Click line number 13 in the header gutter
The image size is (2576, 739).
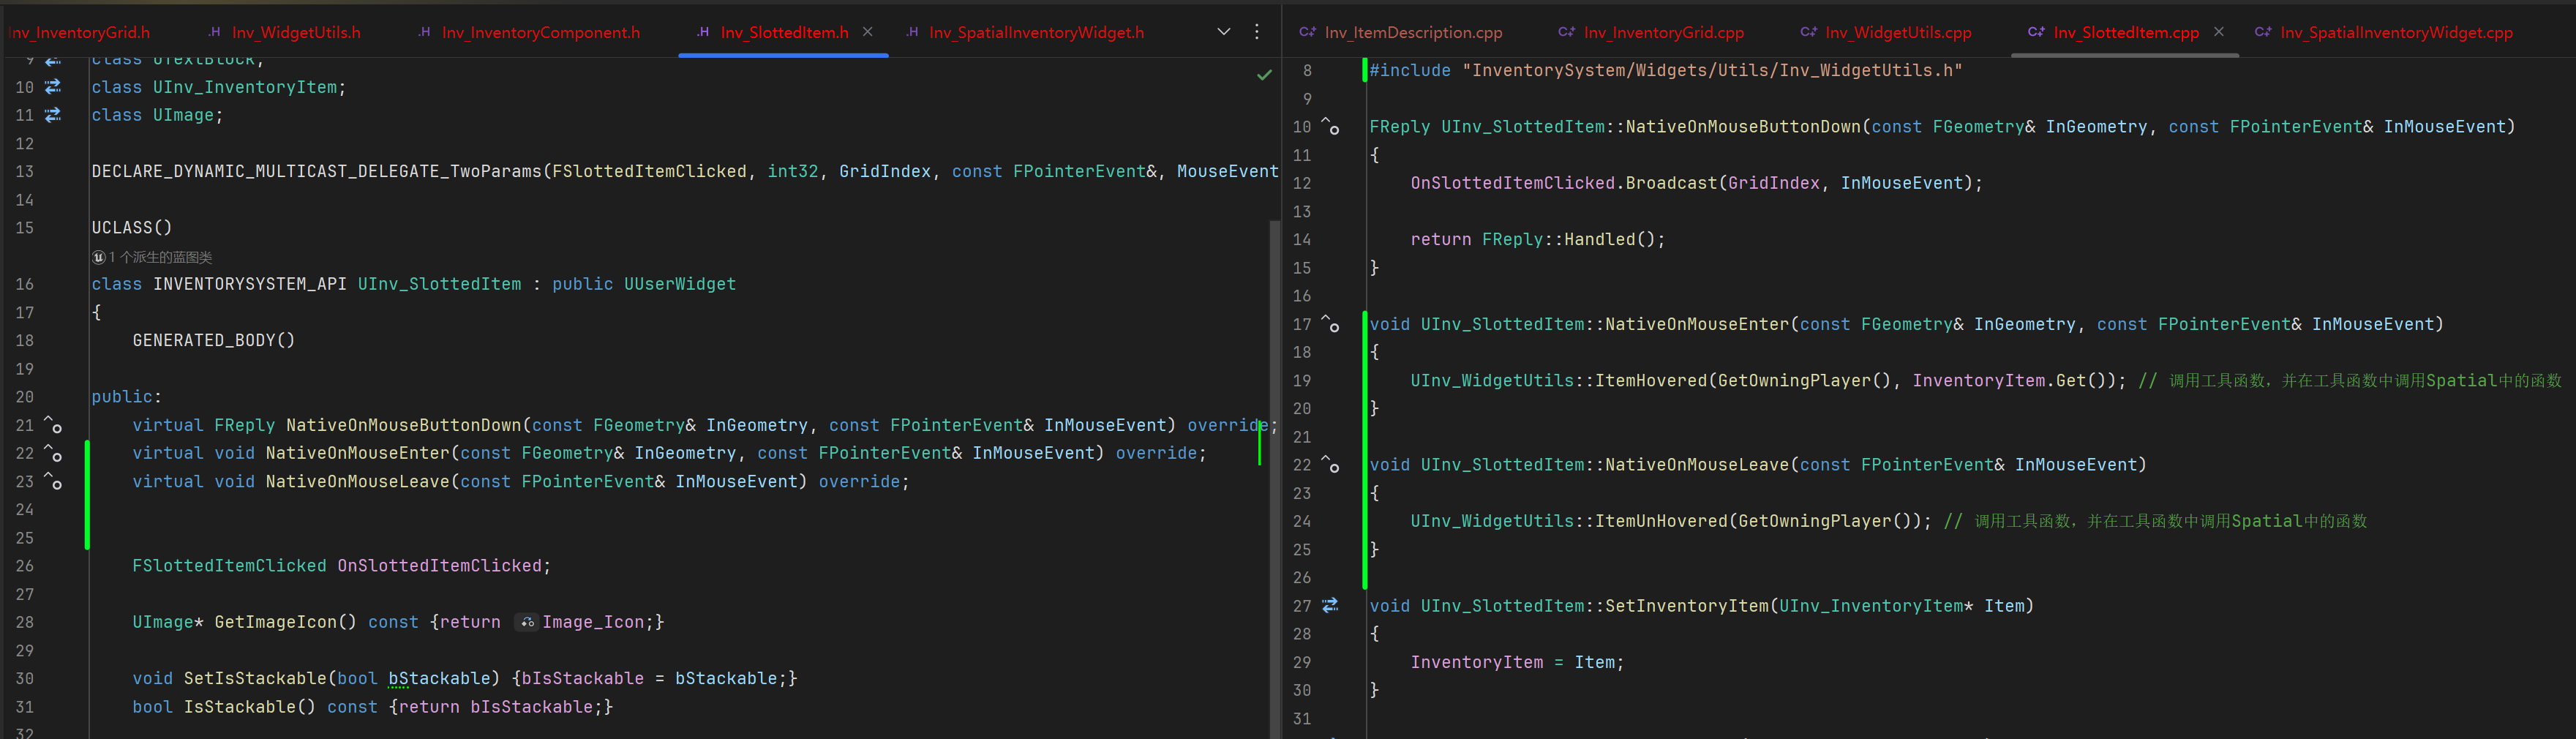(x=24, y=171)
